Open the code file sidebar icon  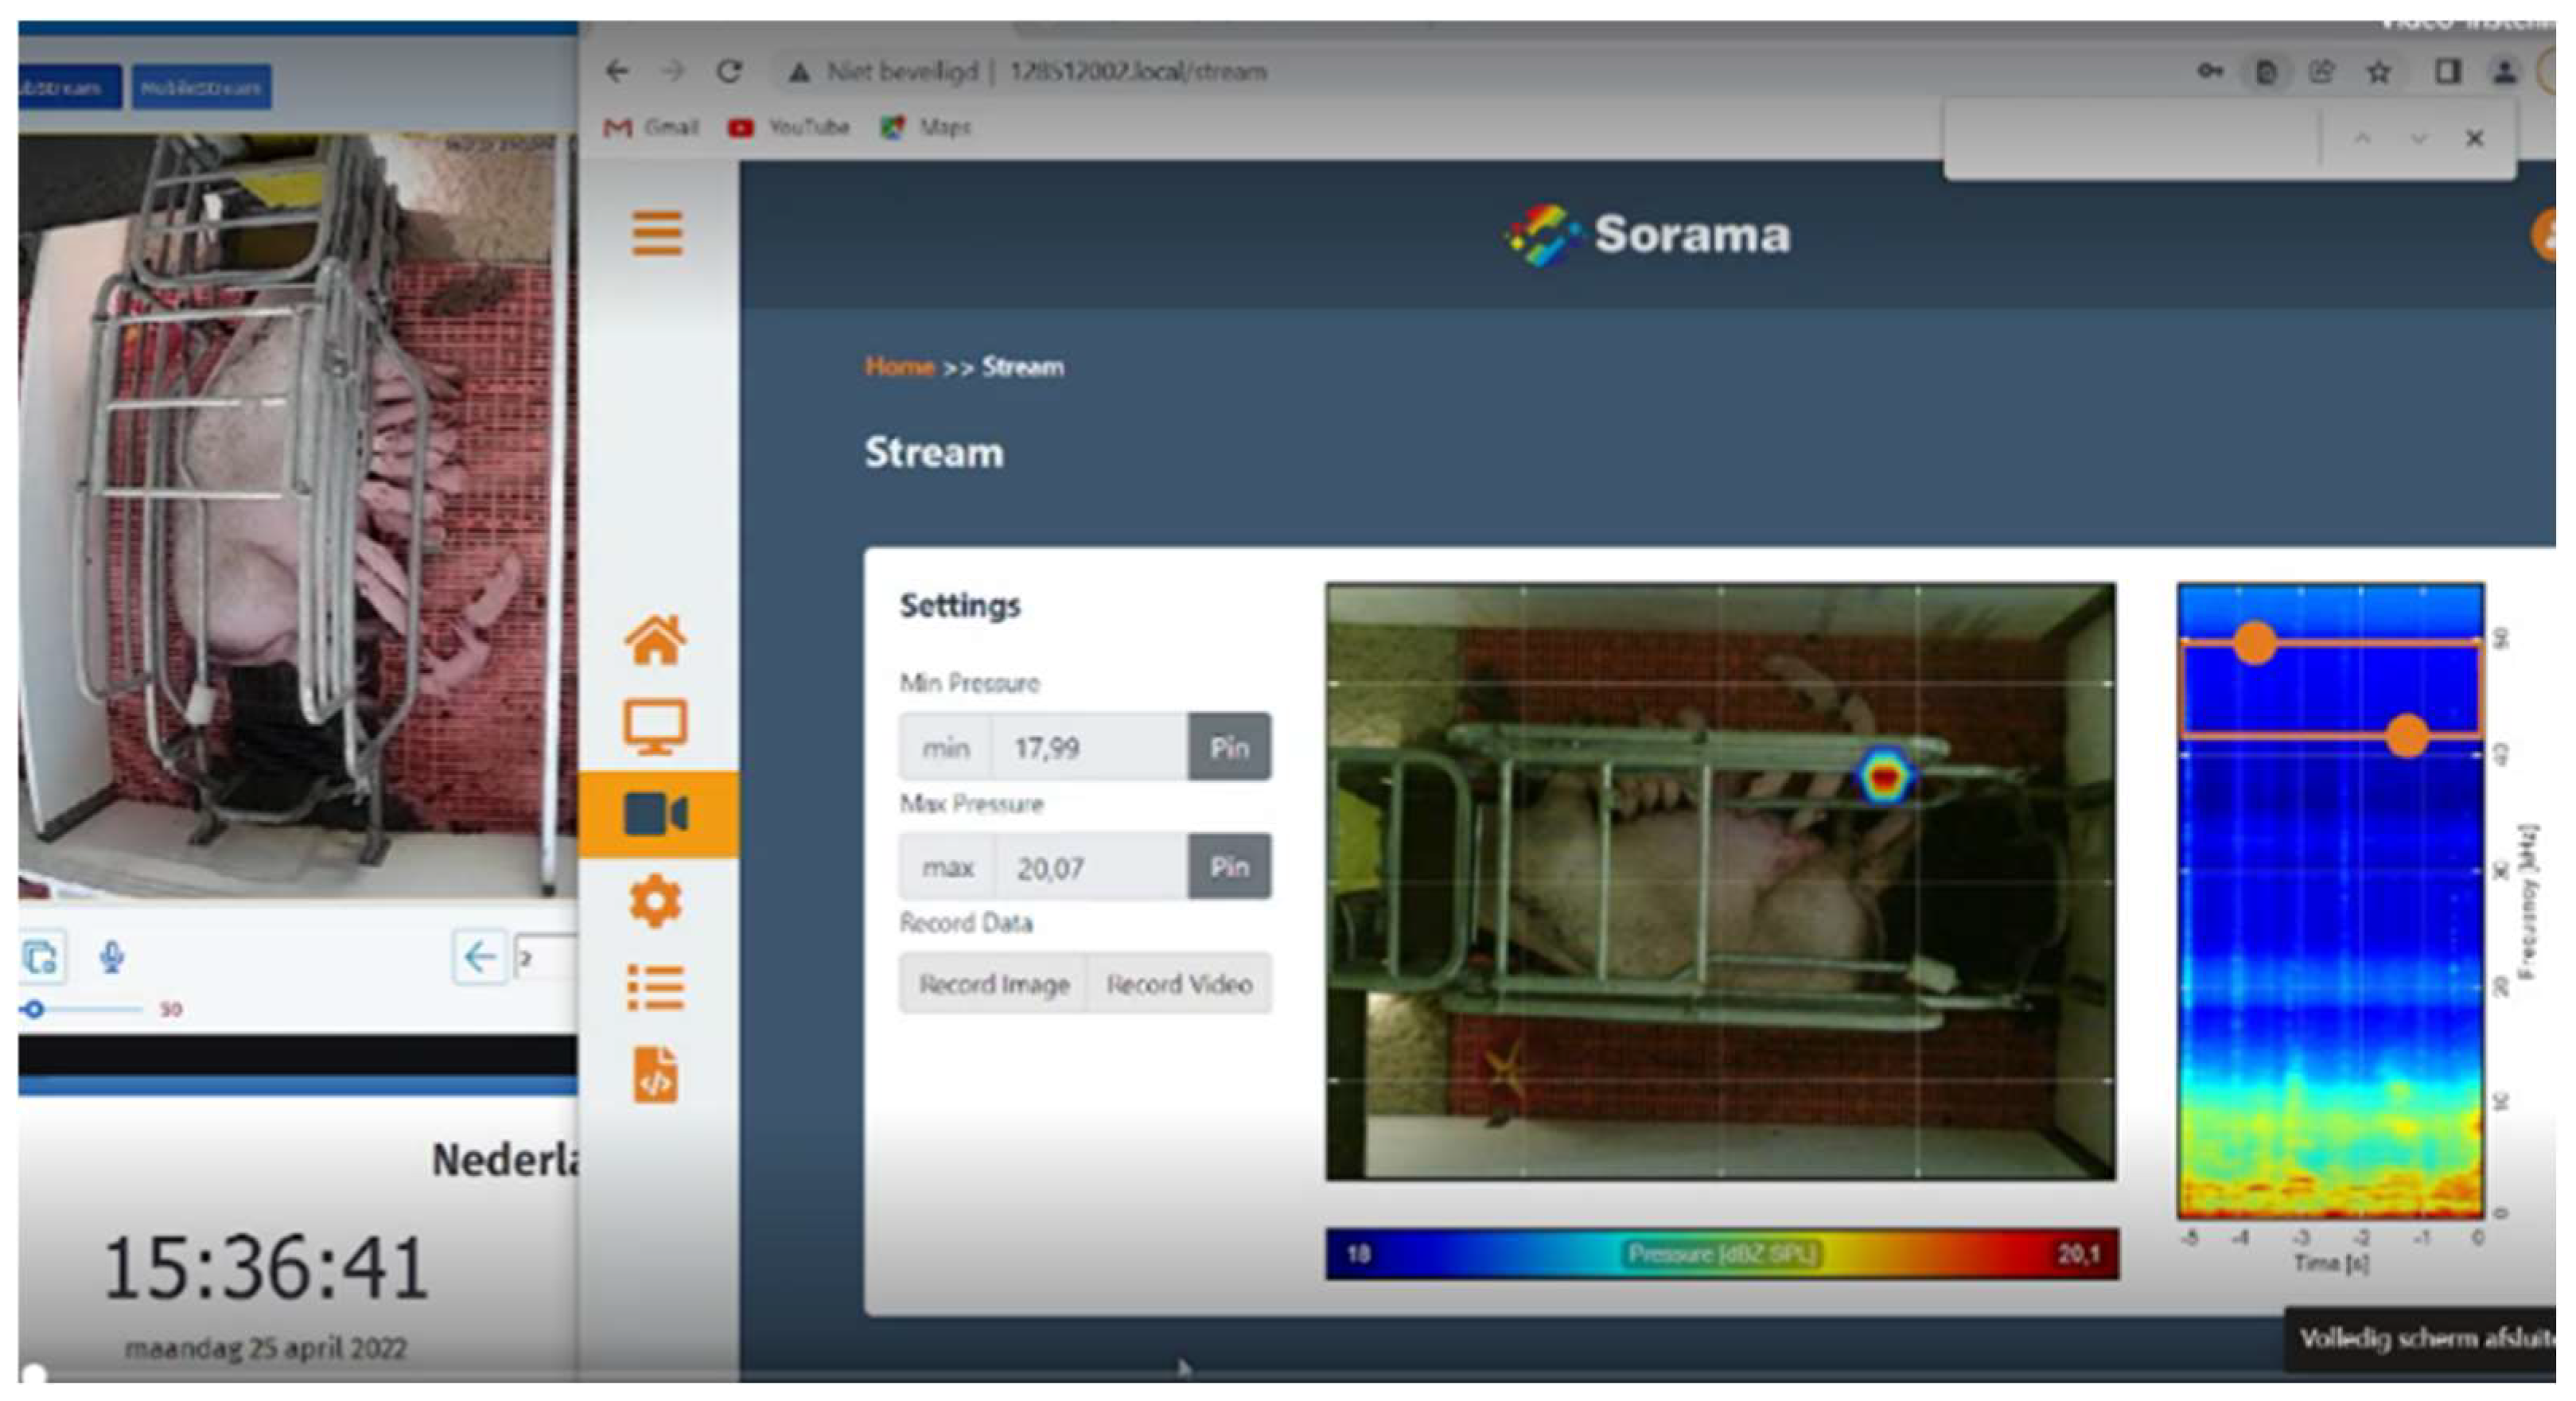[x=656, y=1076]
